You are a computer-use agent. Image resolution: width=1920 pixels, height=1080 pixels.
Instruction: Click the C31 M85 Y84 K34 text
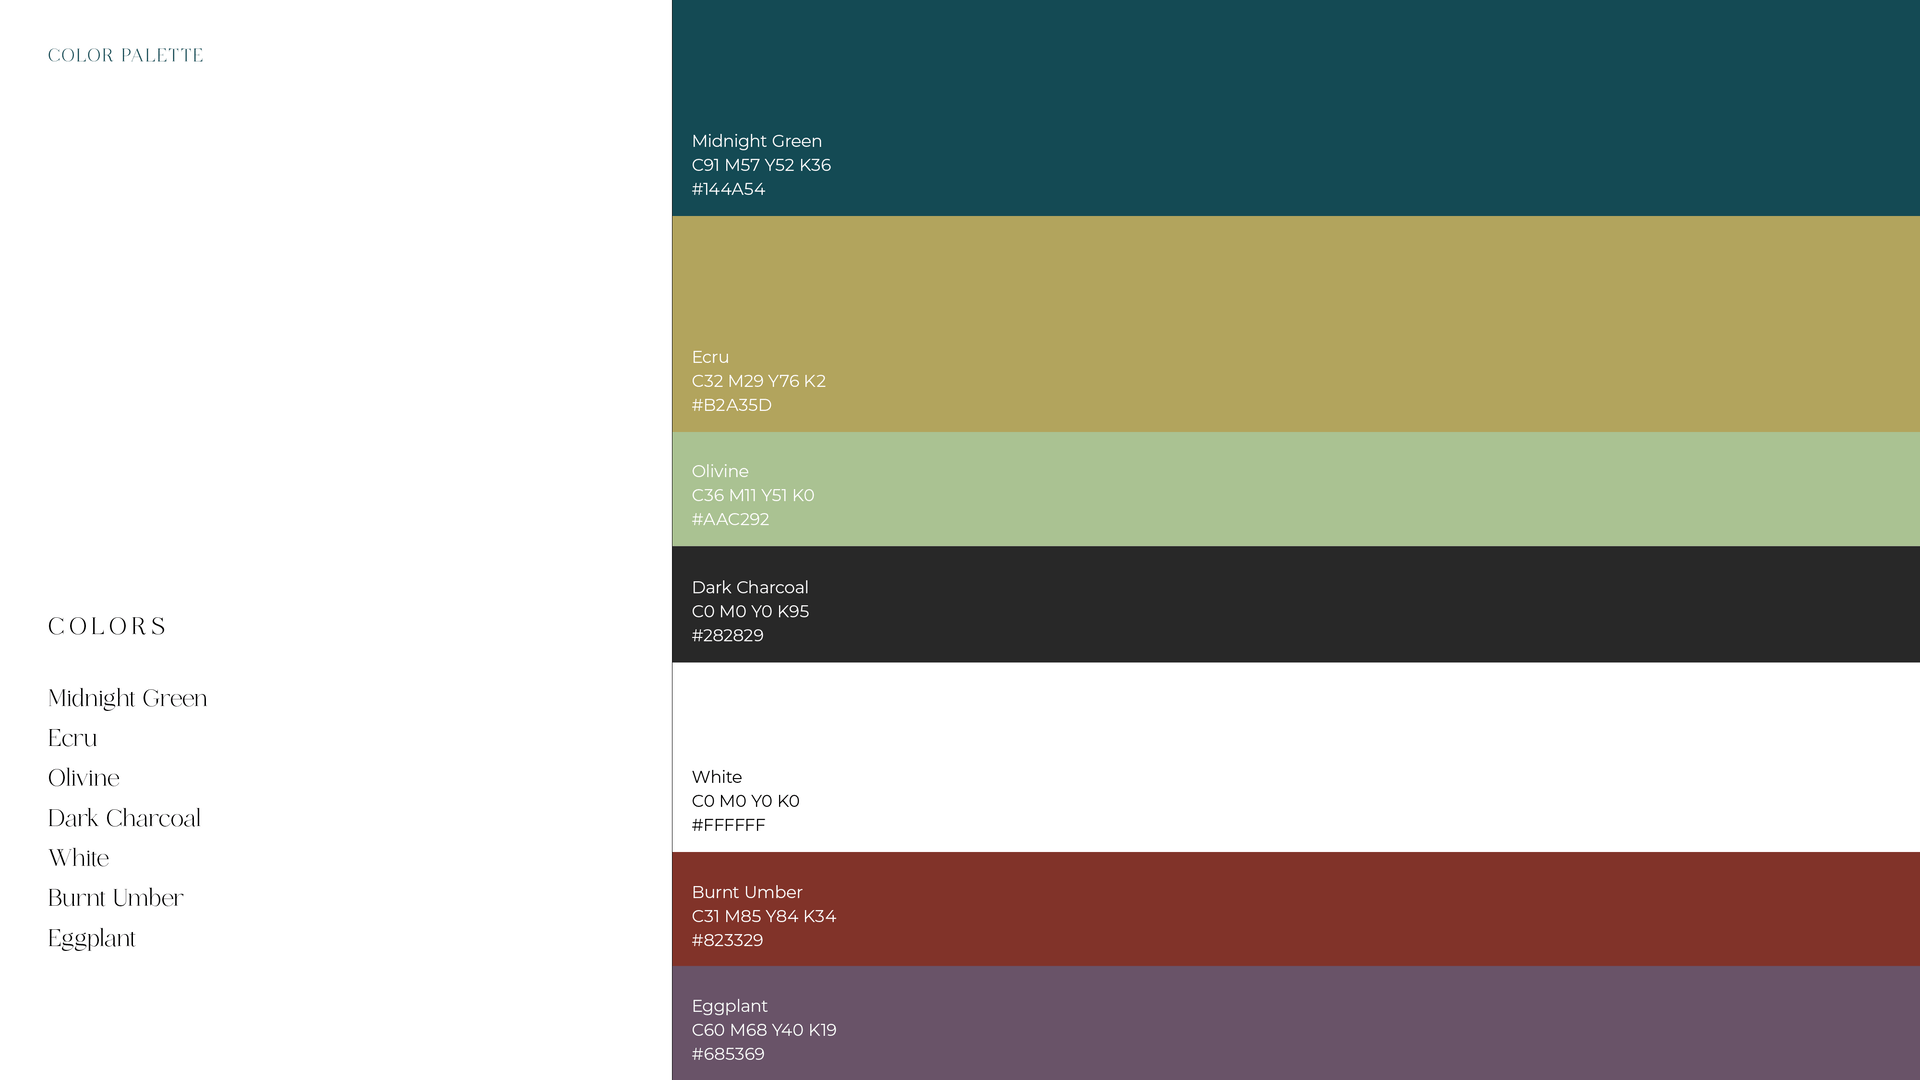point(764,917)
